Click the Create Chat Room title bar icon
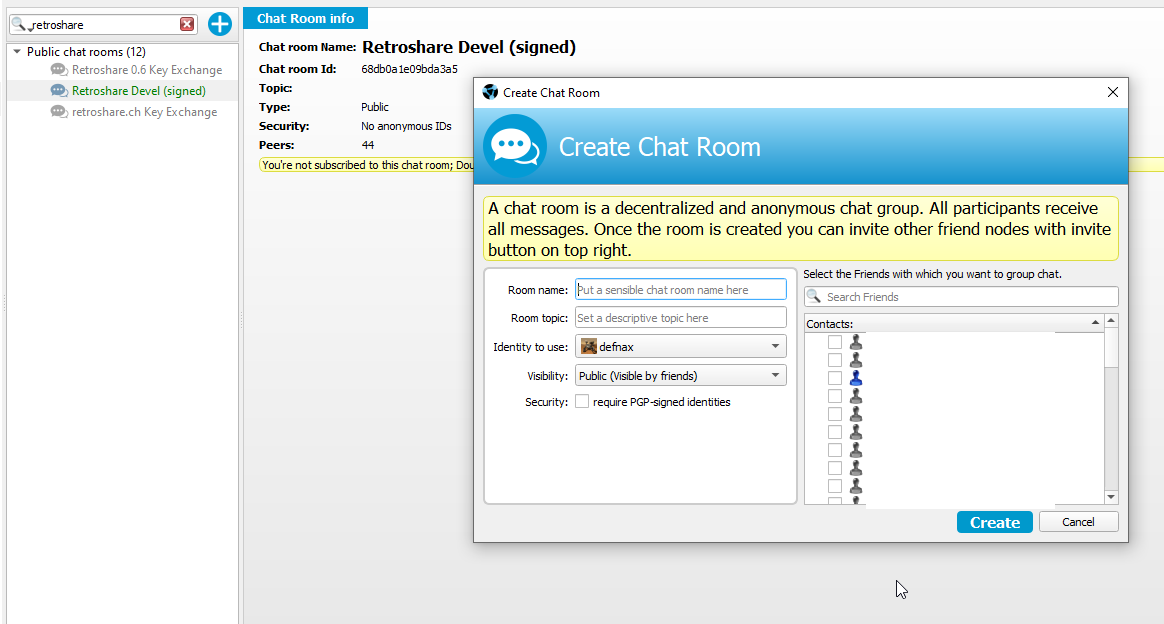 point(490,92)
